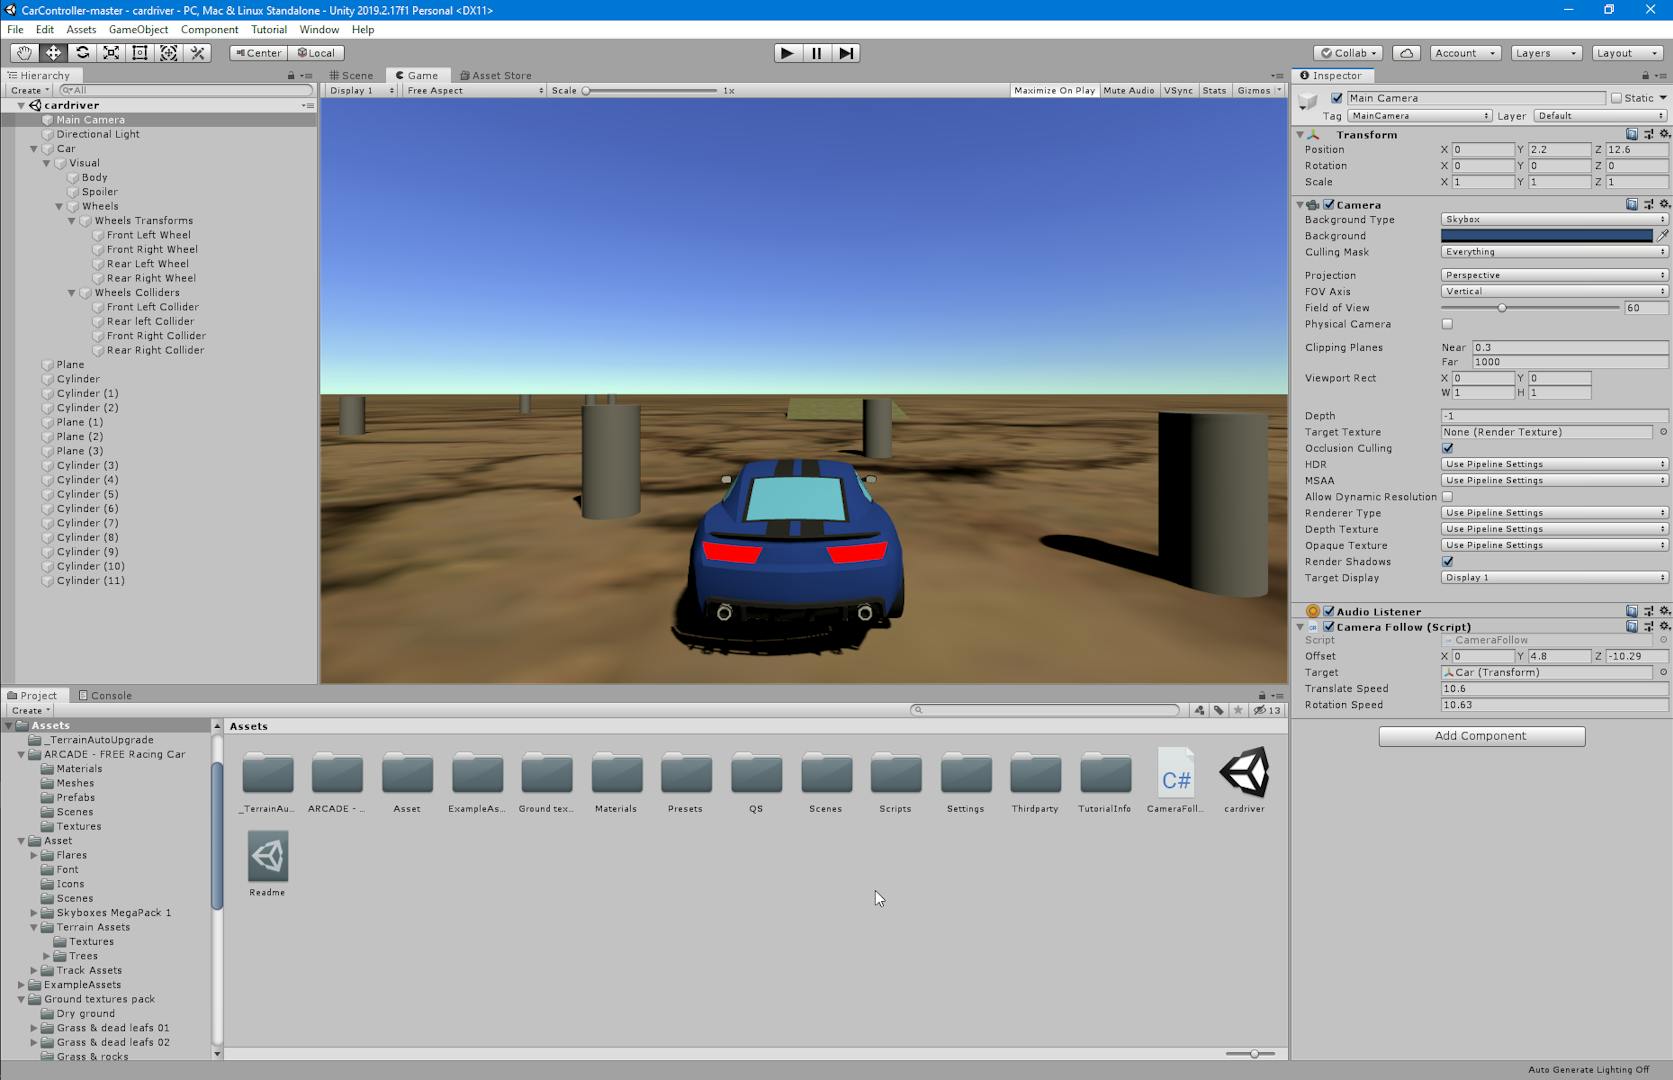Select the combined Transform tool
Image resolution: width=1673 pixels, height=1080 pixels.
point(169,53)
